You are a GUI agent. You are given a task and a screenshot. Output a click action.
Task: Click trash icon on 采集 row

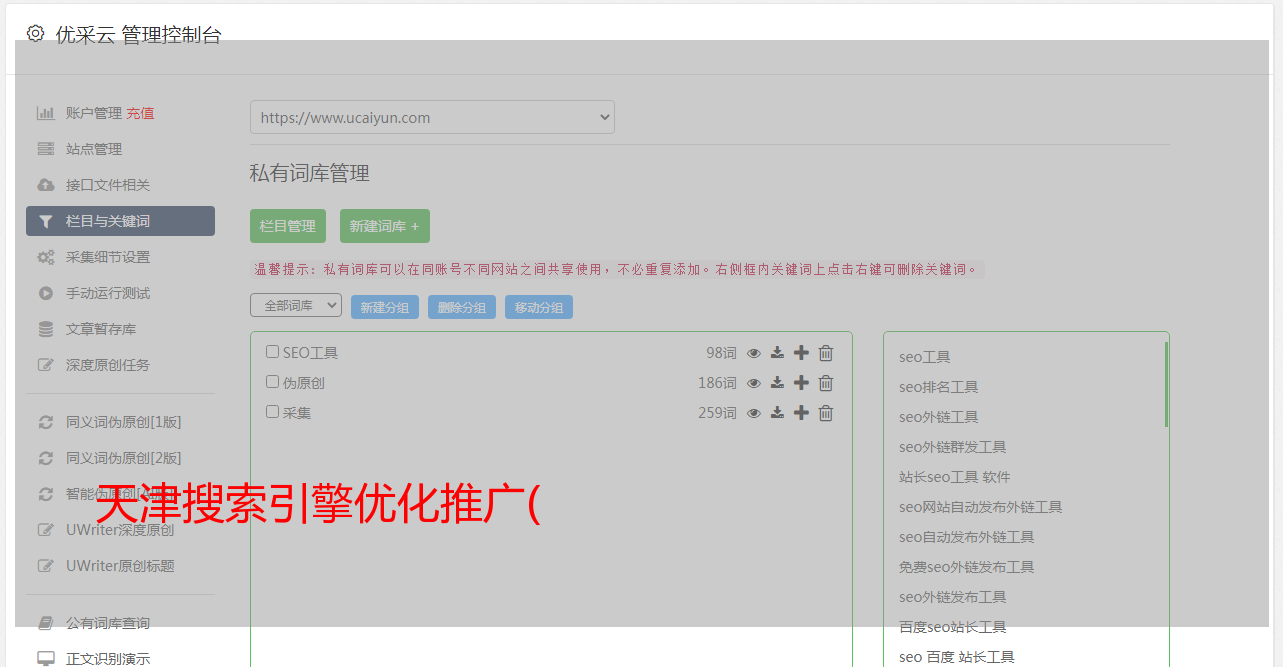(x=826, y=413)
